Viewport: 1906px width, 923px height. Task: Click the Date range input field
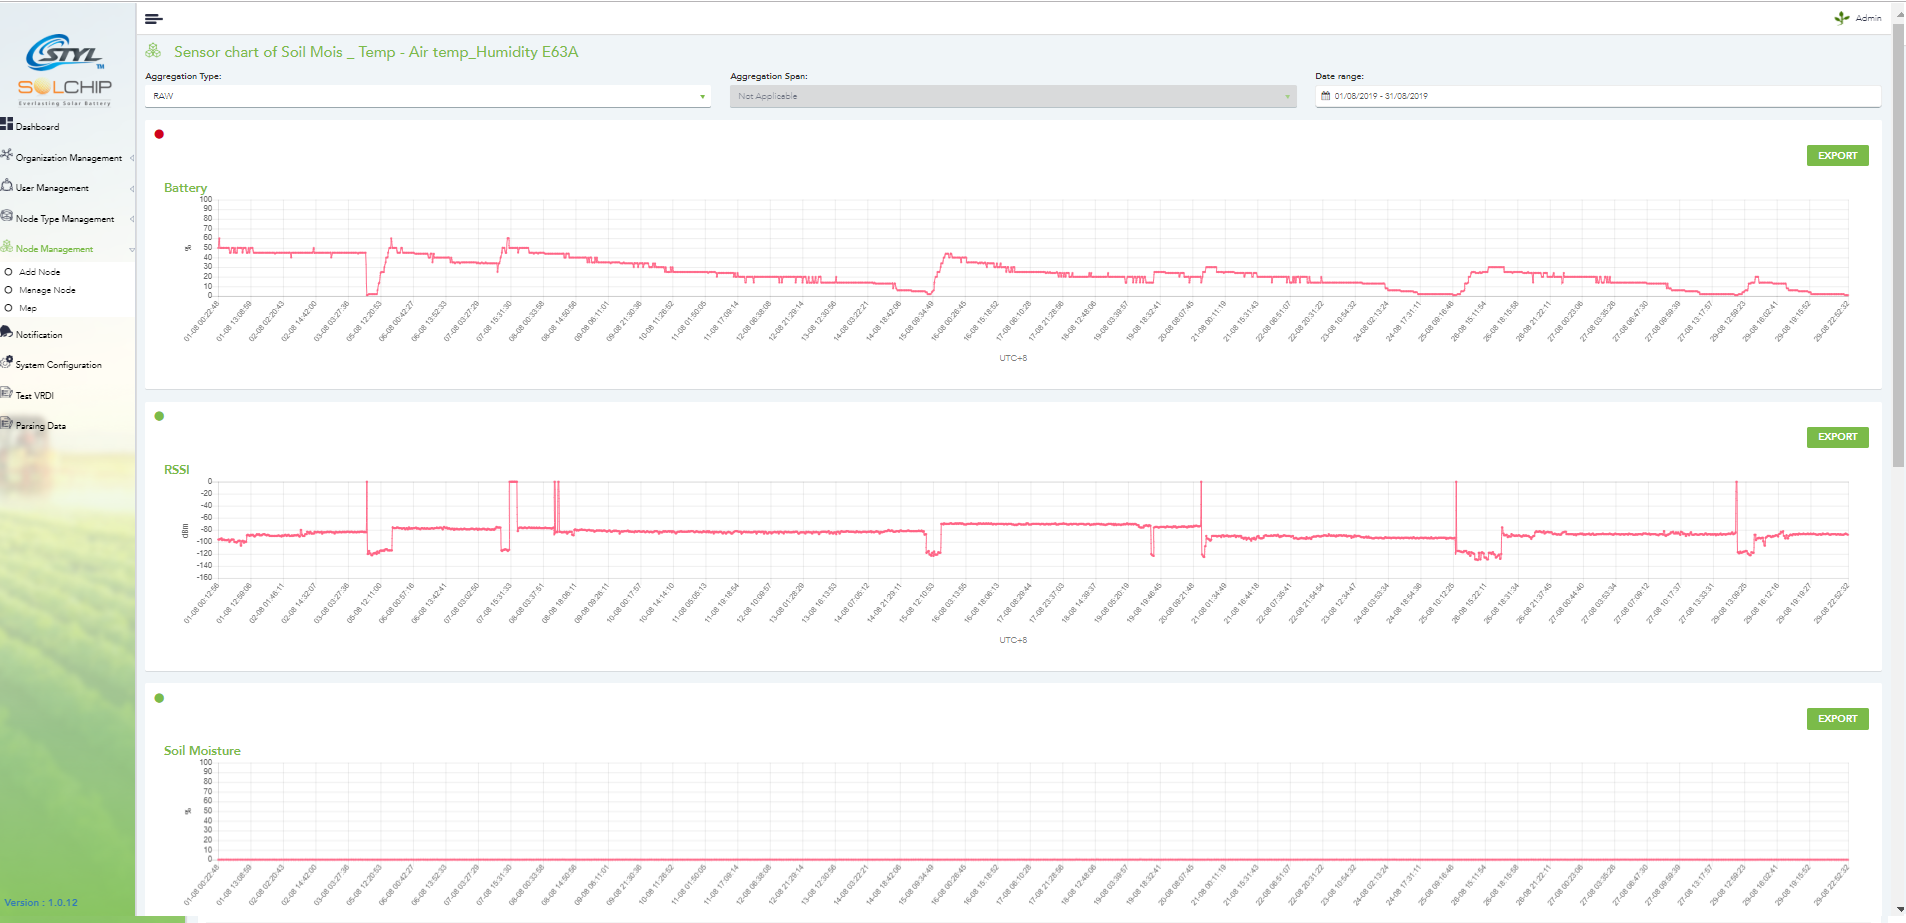pyautogui.click(x=1597, y=96)
